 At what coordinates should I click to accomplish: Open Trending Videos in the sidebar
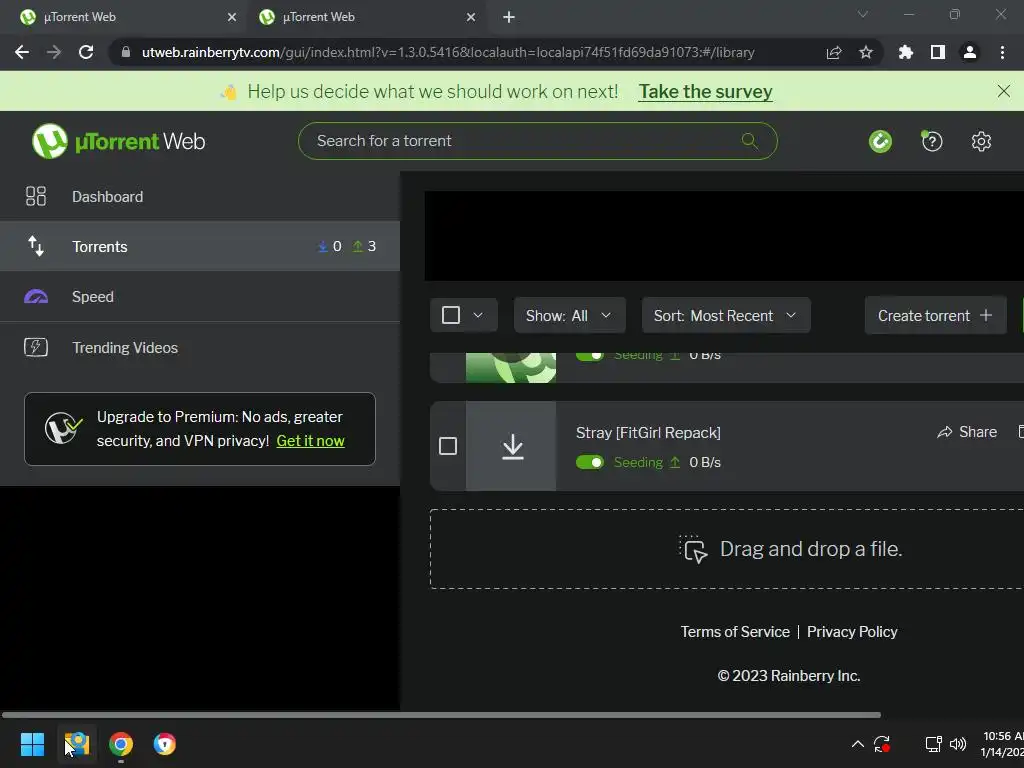point(200,347)
